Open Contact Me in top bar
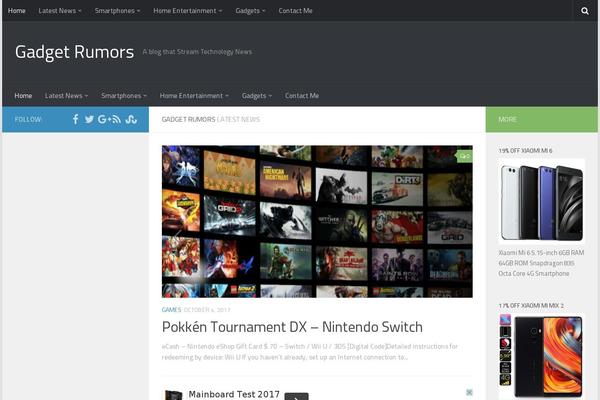Viewport: 600px width, 400px height. [x=295, y=11]
